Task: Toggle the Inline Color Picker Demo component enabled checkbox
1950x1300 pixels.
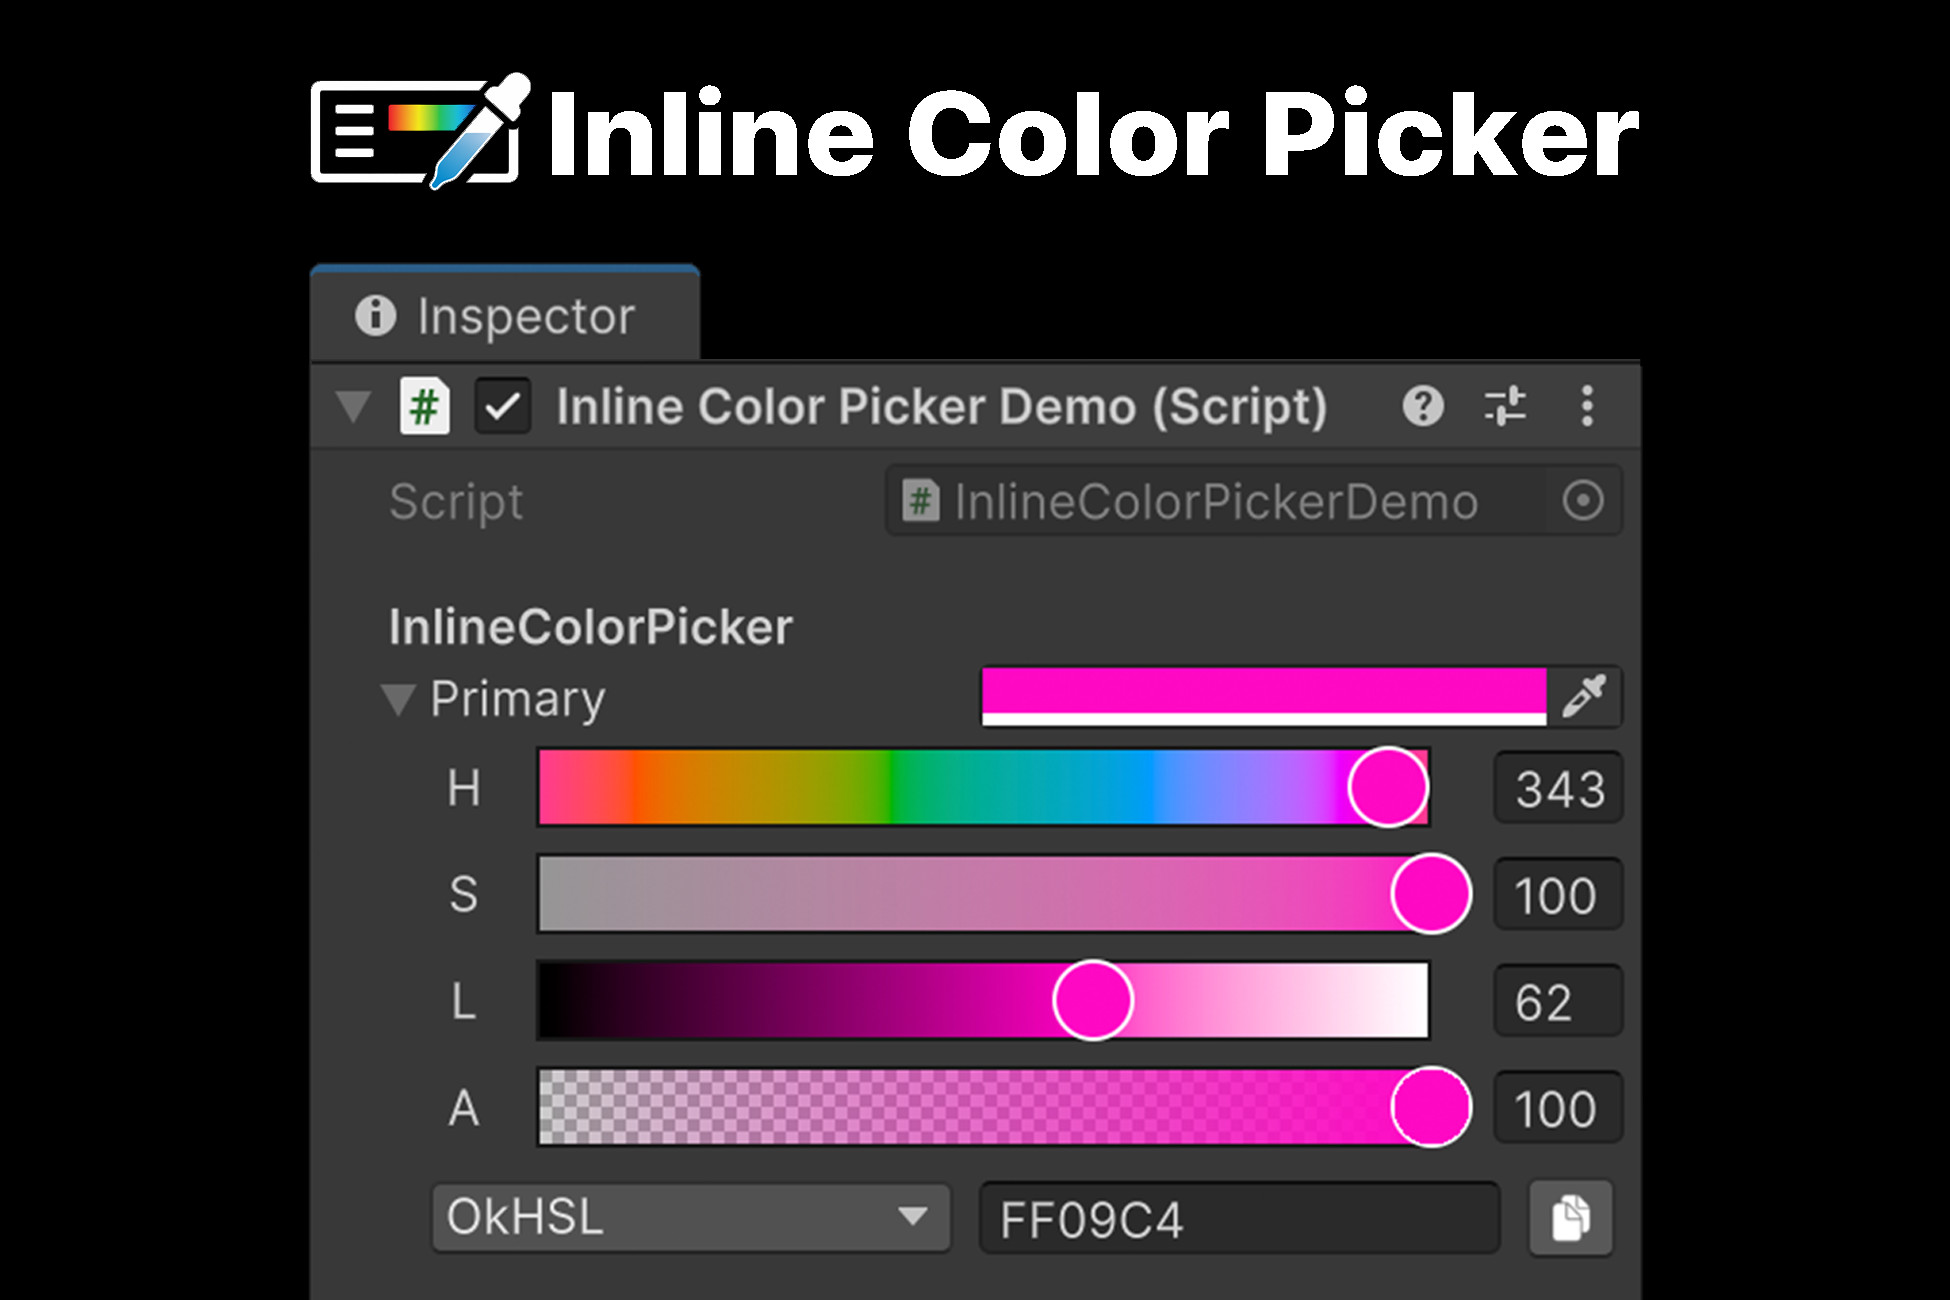Action: (x=503, y=407)
